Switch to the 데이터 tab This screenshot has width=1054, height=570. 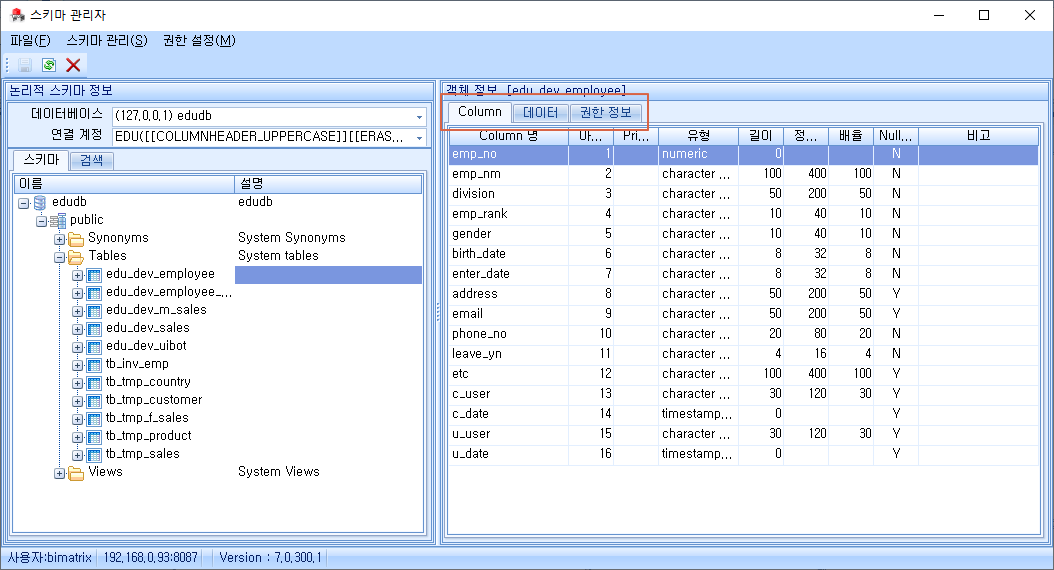540,113
